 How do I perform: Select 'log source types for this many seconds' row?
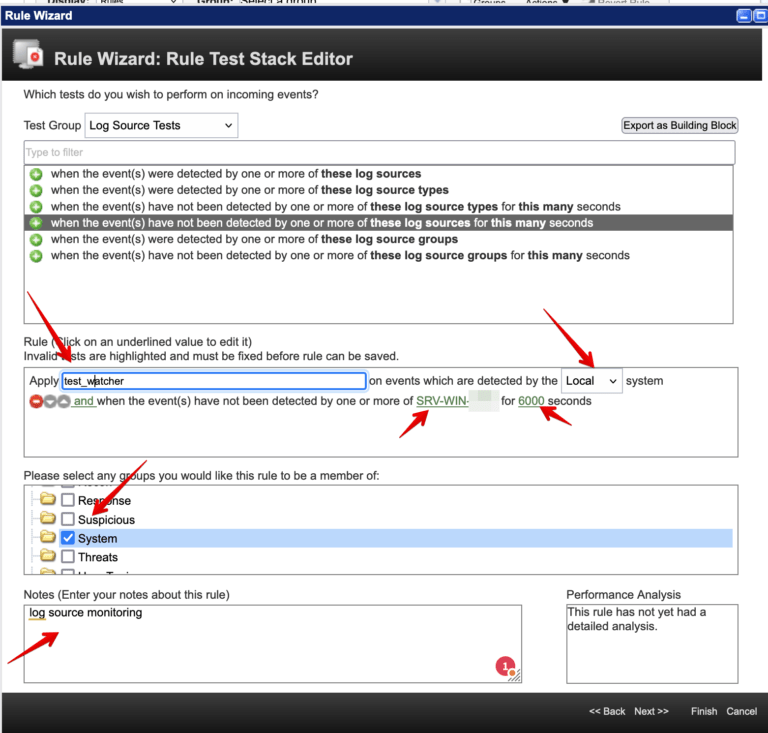click(378, 207)
